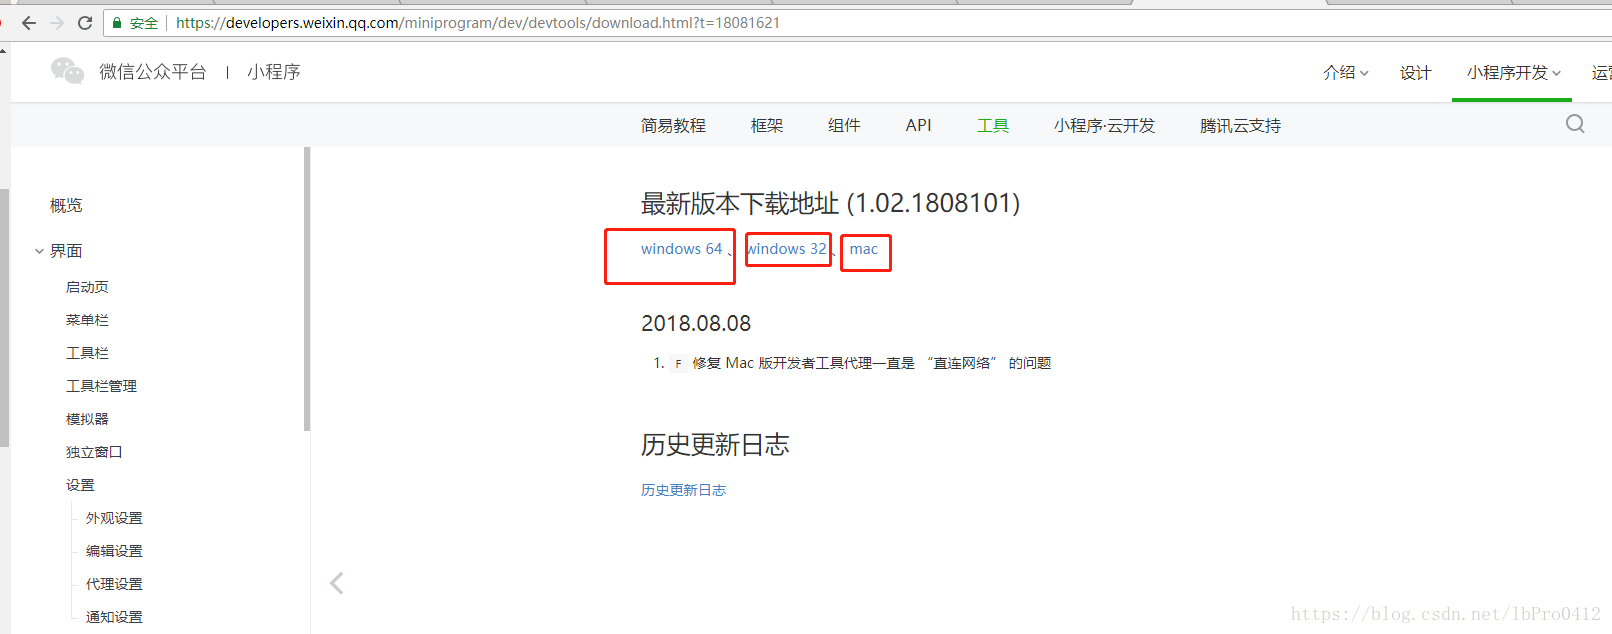Download the windows 32 version
Screen dimensions: 1612x634
pos(787,249)
